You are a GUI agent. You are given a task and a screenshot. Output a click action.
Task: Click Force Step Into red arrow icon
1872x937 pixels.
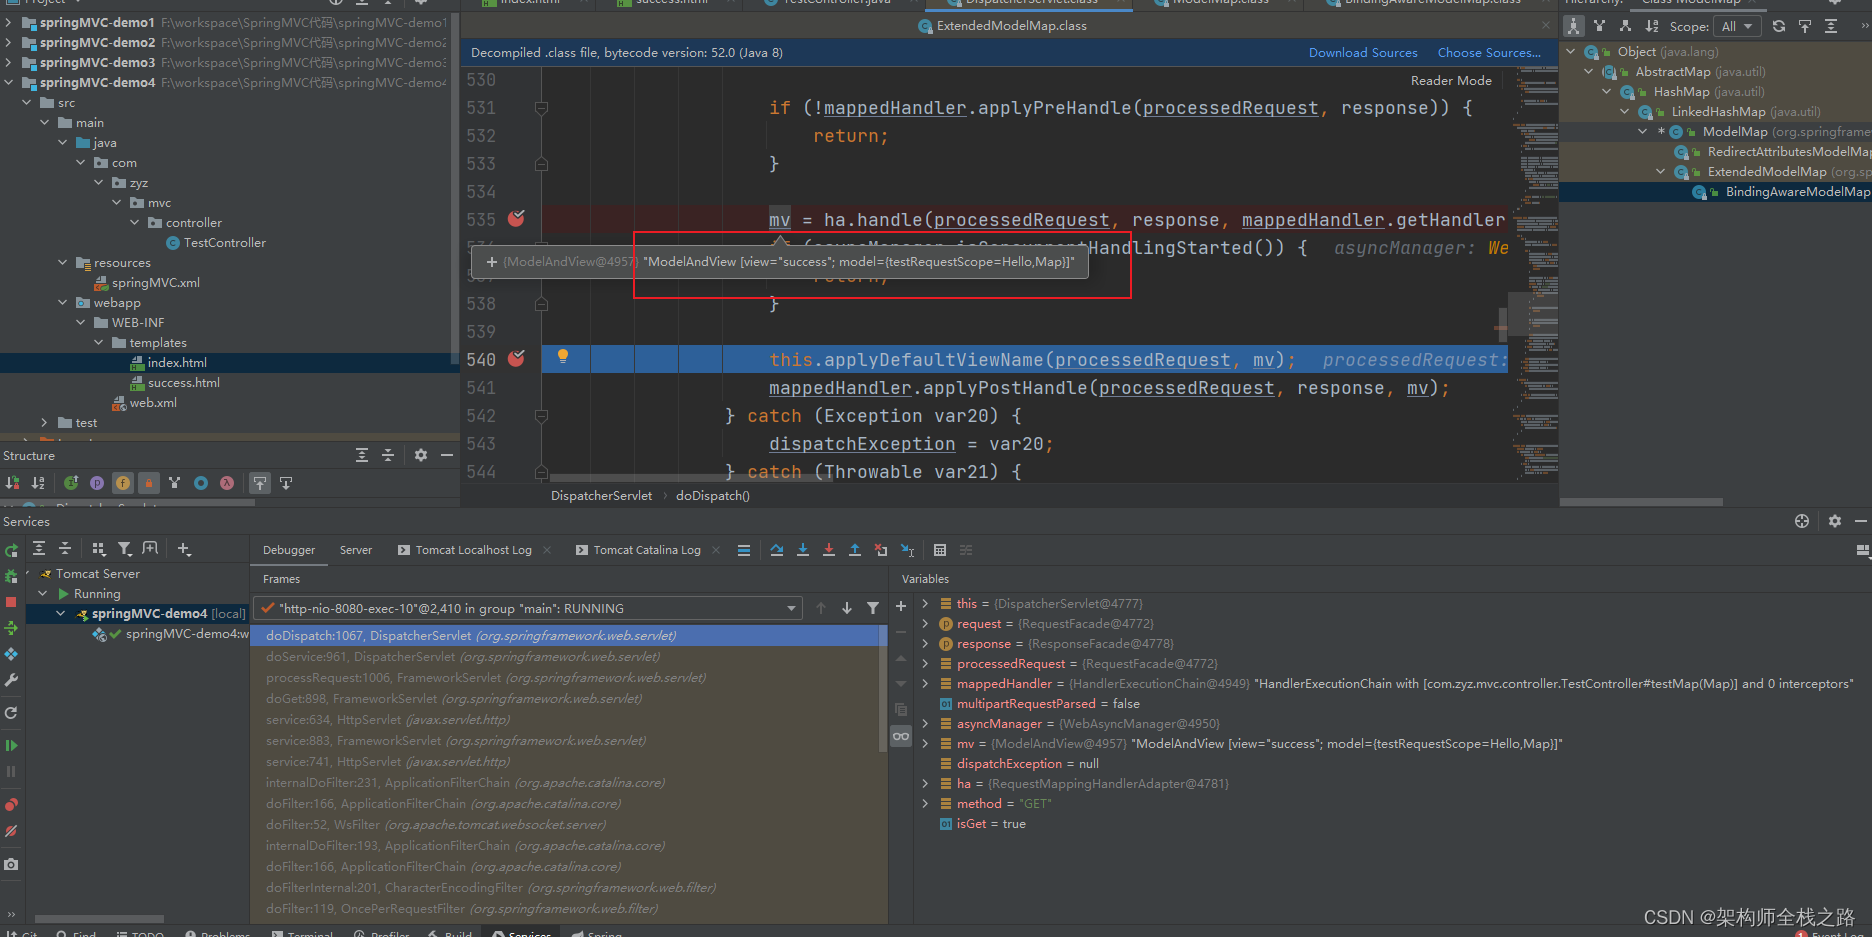(829, 550)
